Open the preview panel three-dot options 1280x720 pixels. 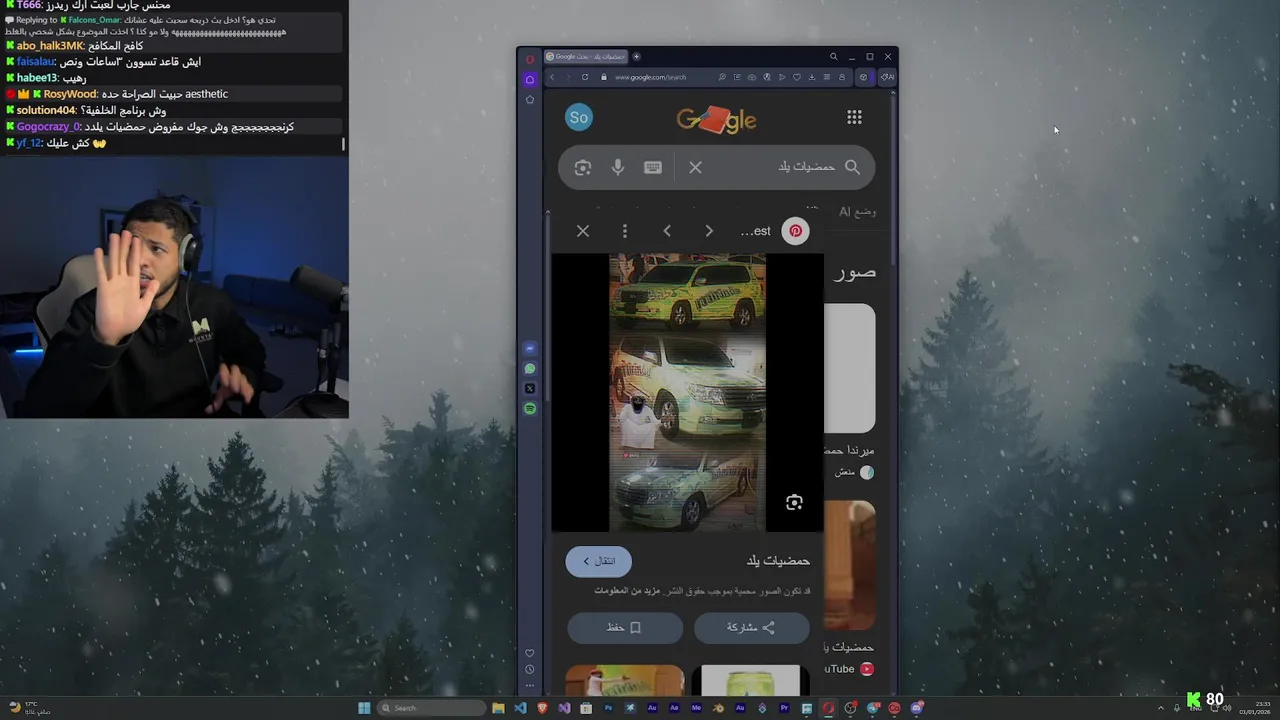[625, 231]
